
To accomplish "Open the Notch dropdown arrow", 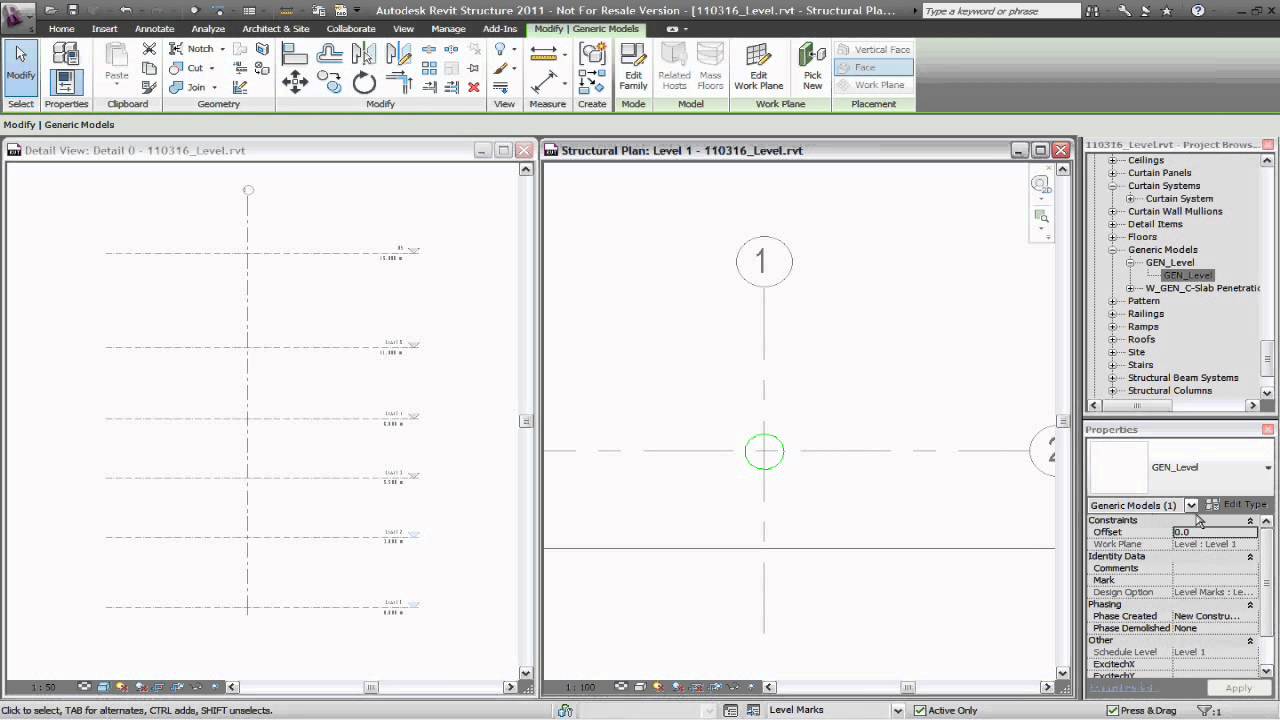I will 222,49.
